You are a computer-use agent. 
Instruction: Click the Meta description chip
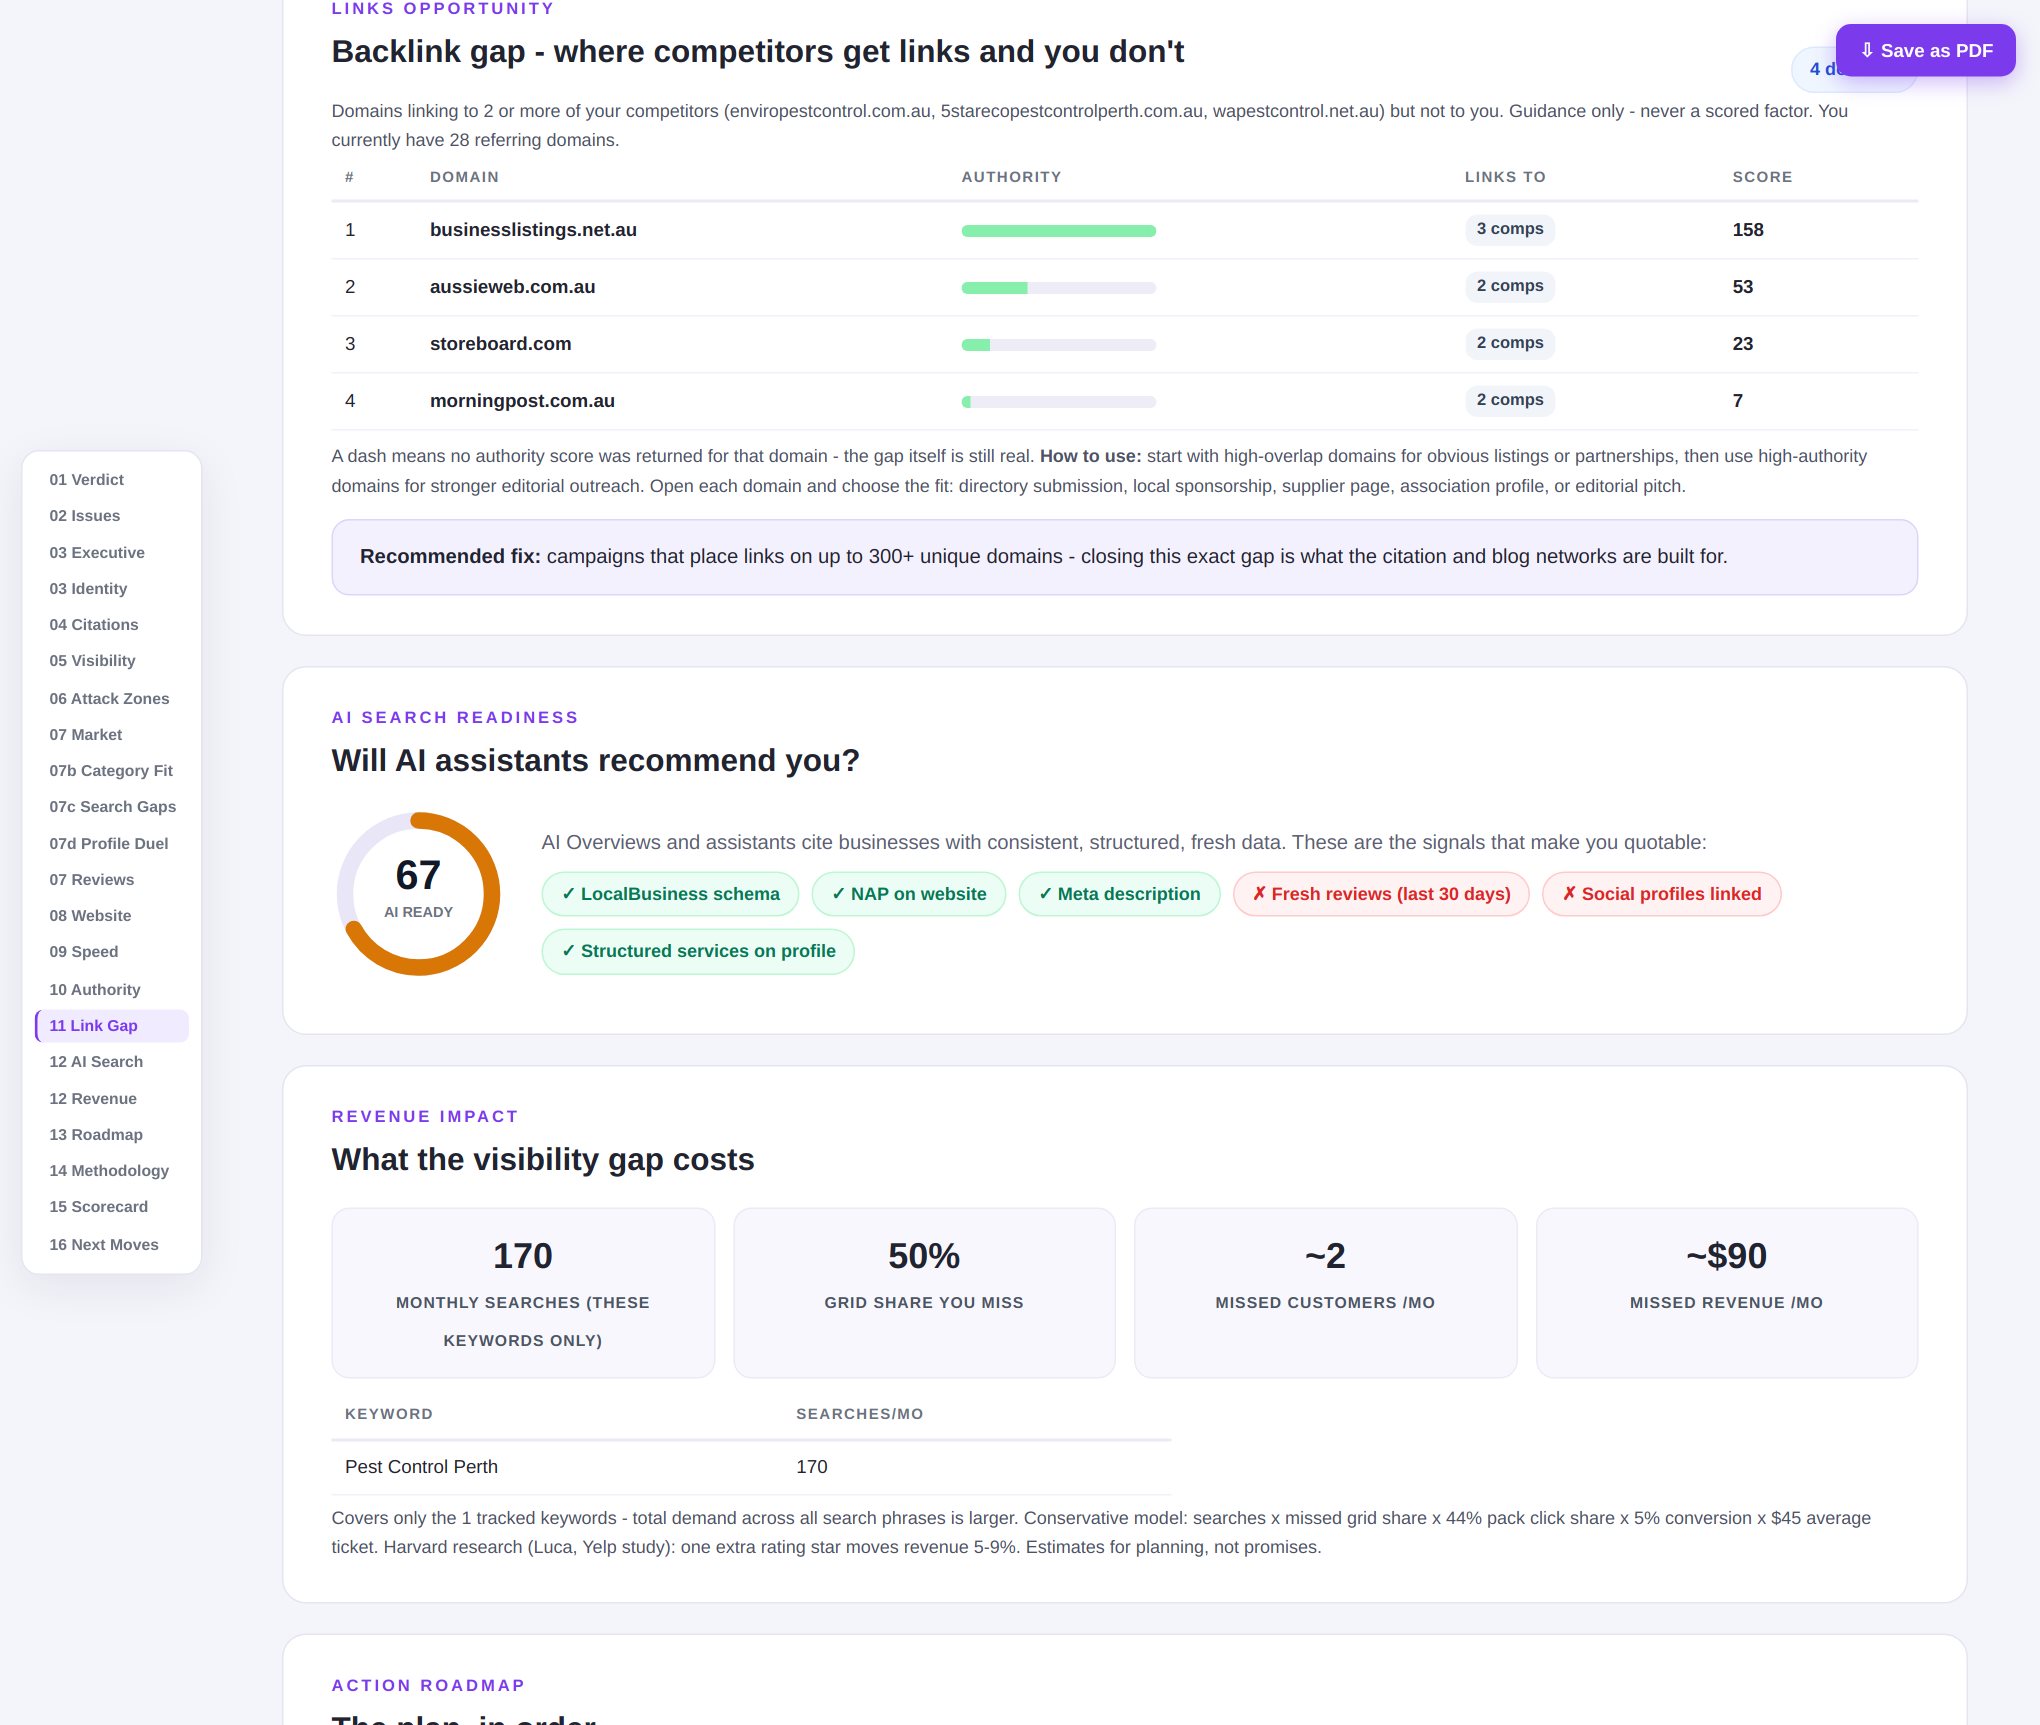(1119, 894)
